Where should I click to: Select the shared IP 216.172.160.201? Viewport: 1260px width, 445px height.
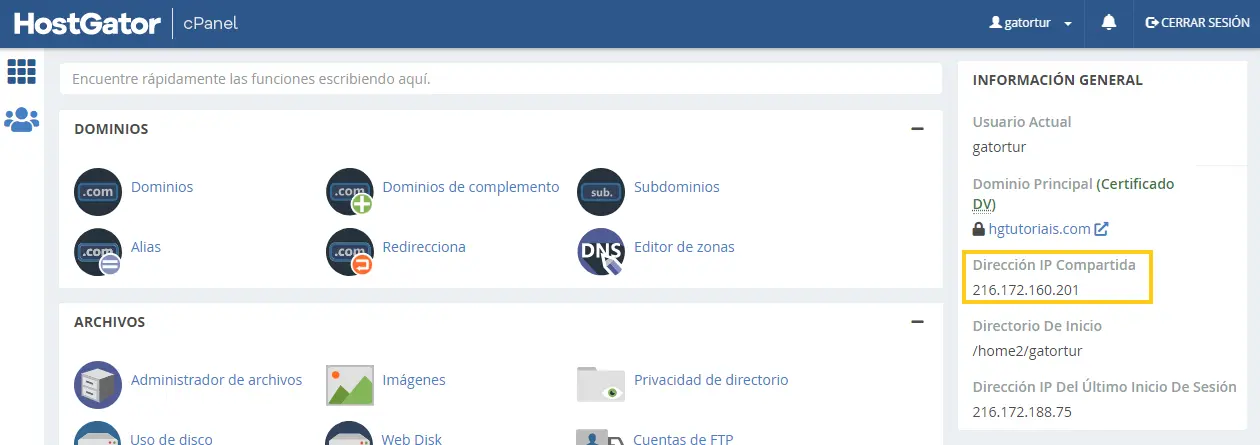point(1026,290)
